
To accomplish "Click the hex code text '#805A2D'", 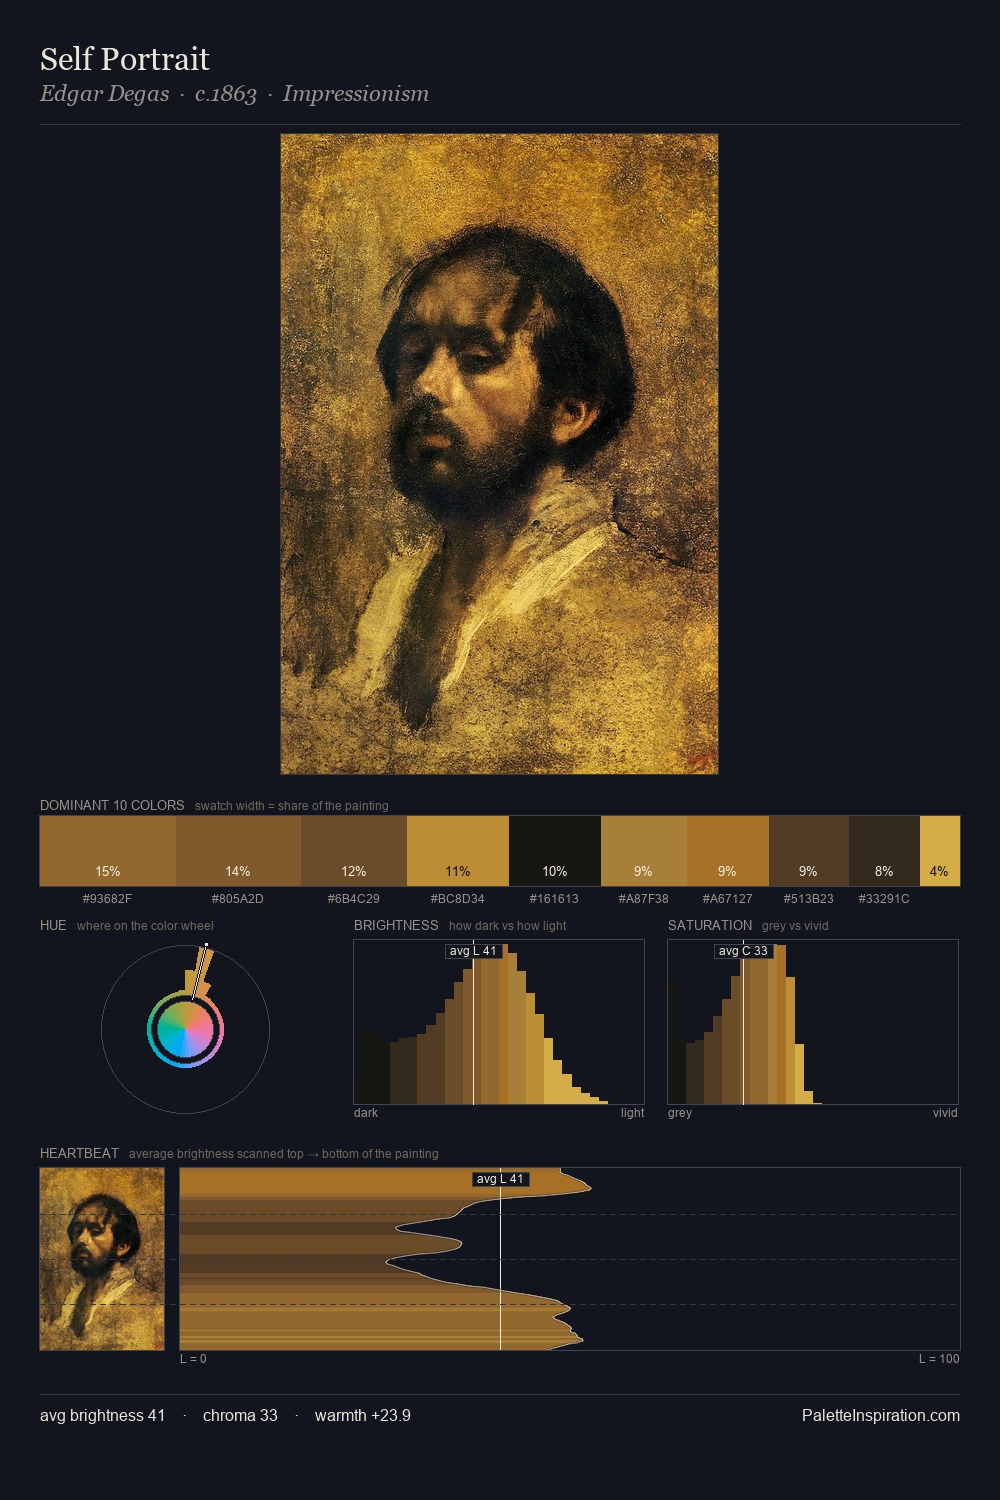I will [238, 899].
